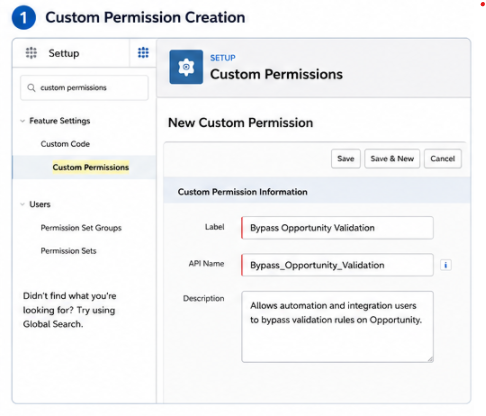The width and height of the screenshot is (486, 416).
Task: Click the blue grid icon in the header
Action: point(143,53)
